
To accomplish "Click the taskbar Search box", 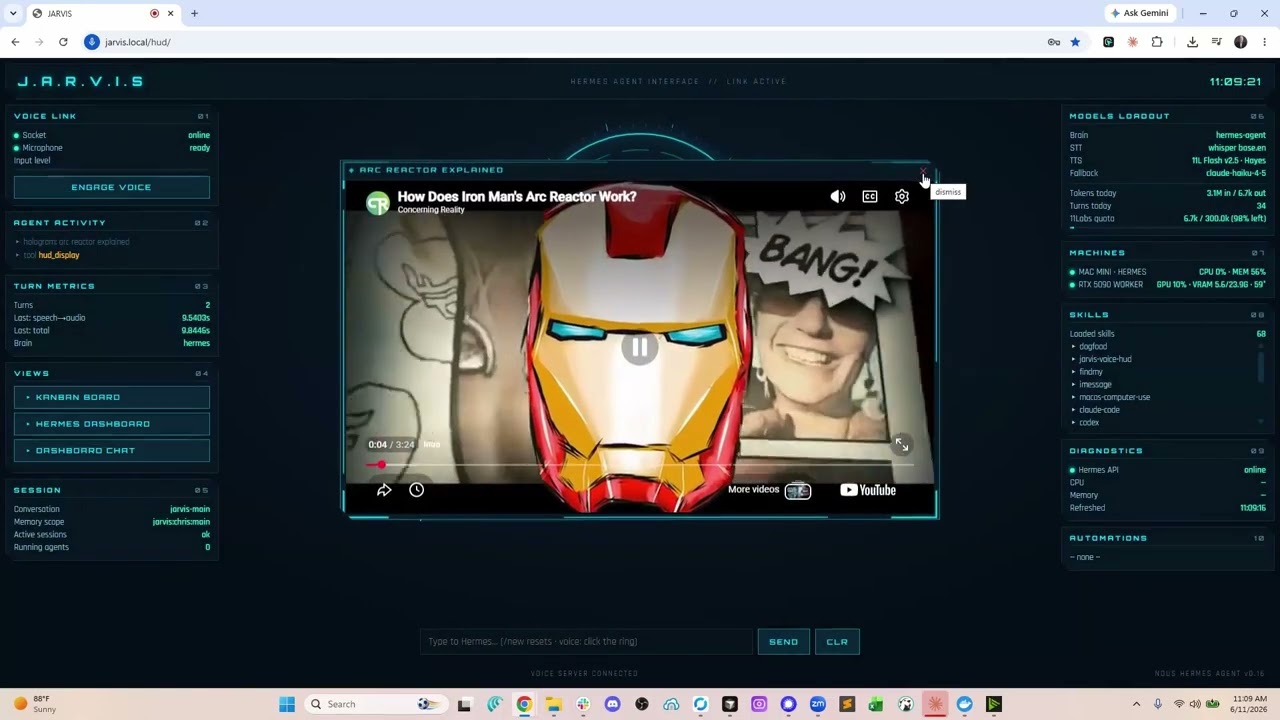I will point(374,704).
